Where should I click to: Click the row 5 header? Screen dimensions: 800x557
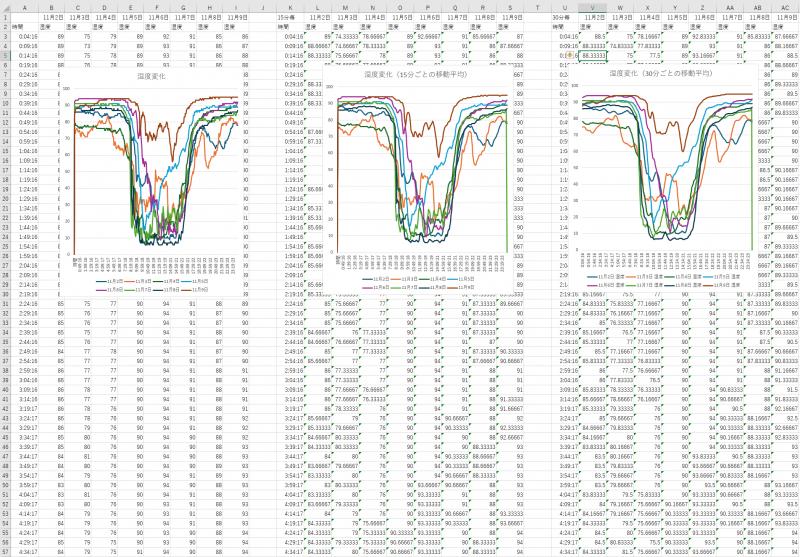click(4, 55)
